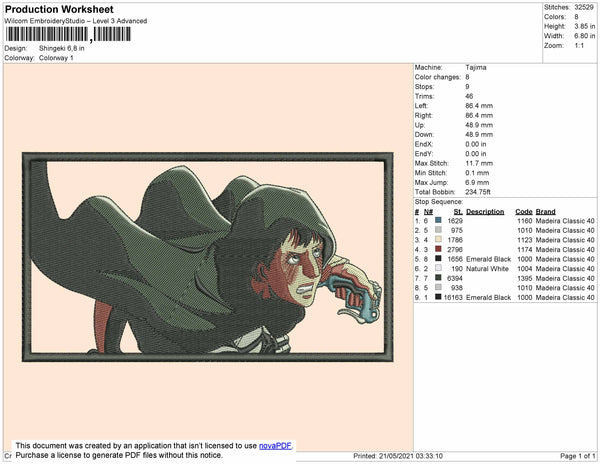Click the 'Production Worksheet' title
Screen dimensions: 600x464
pos(59,9)
